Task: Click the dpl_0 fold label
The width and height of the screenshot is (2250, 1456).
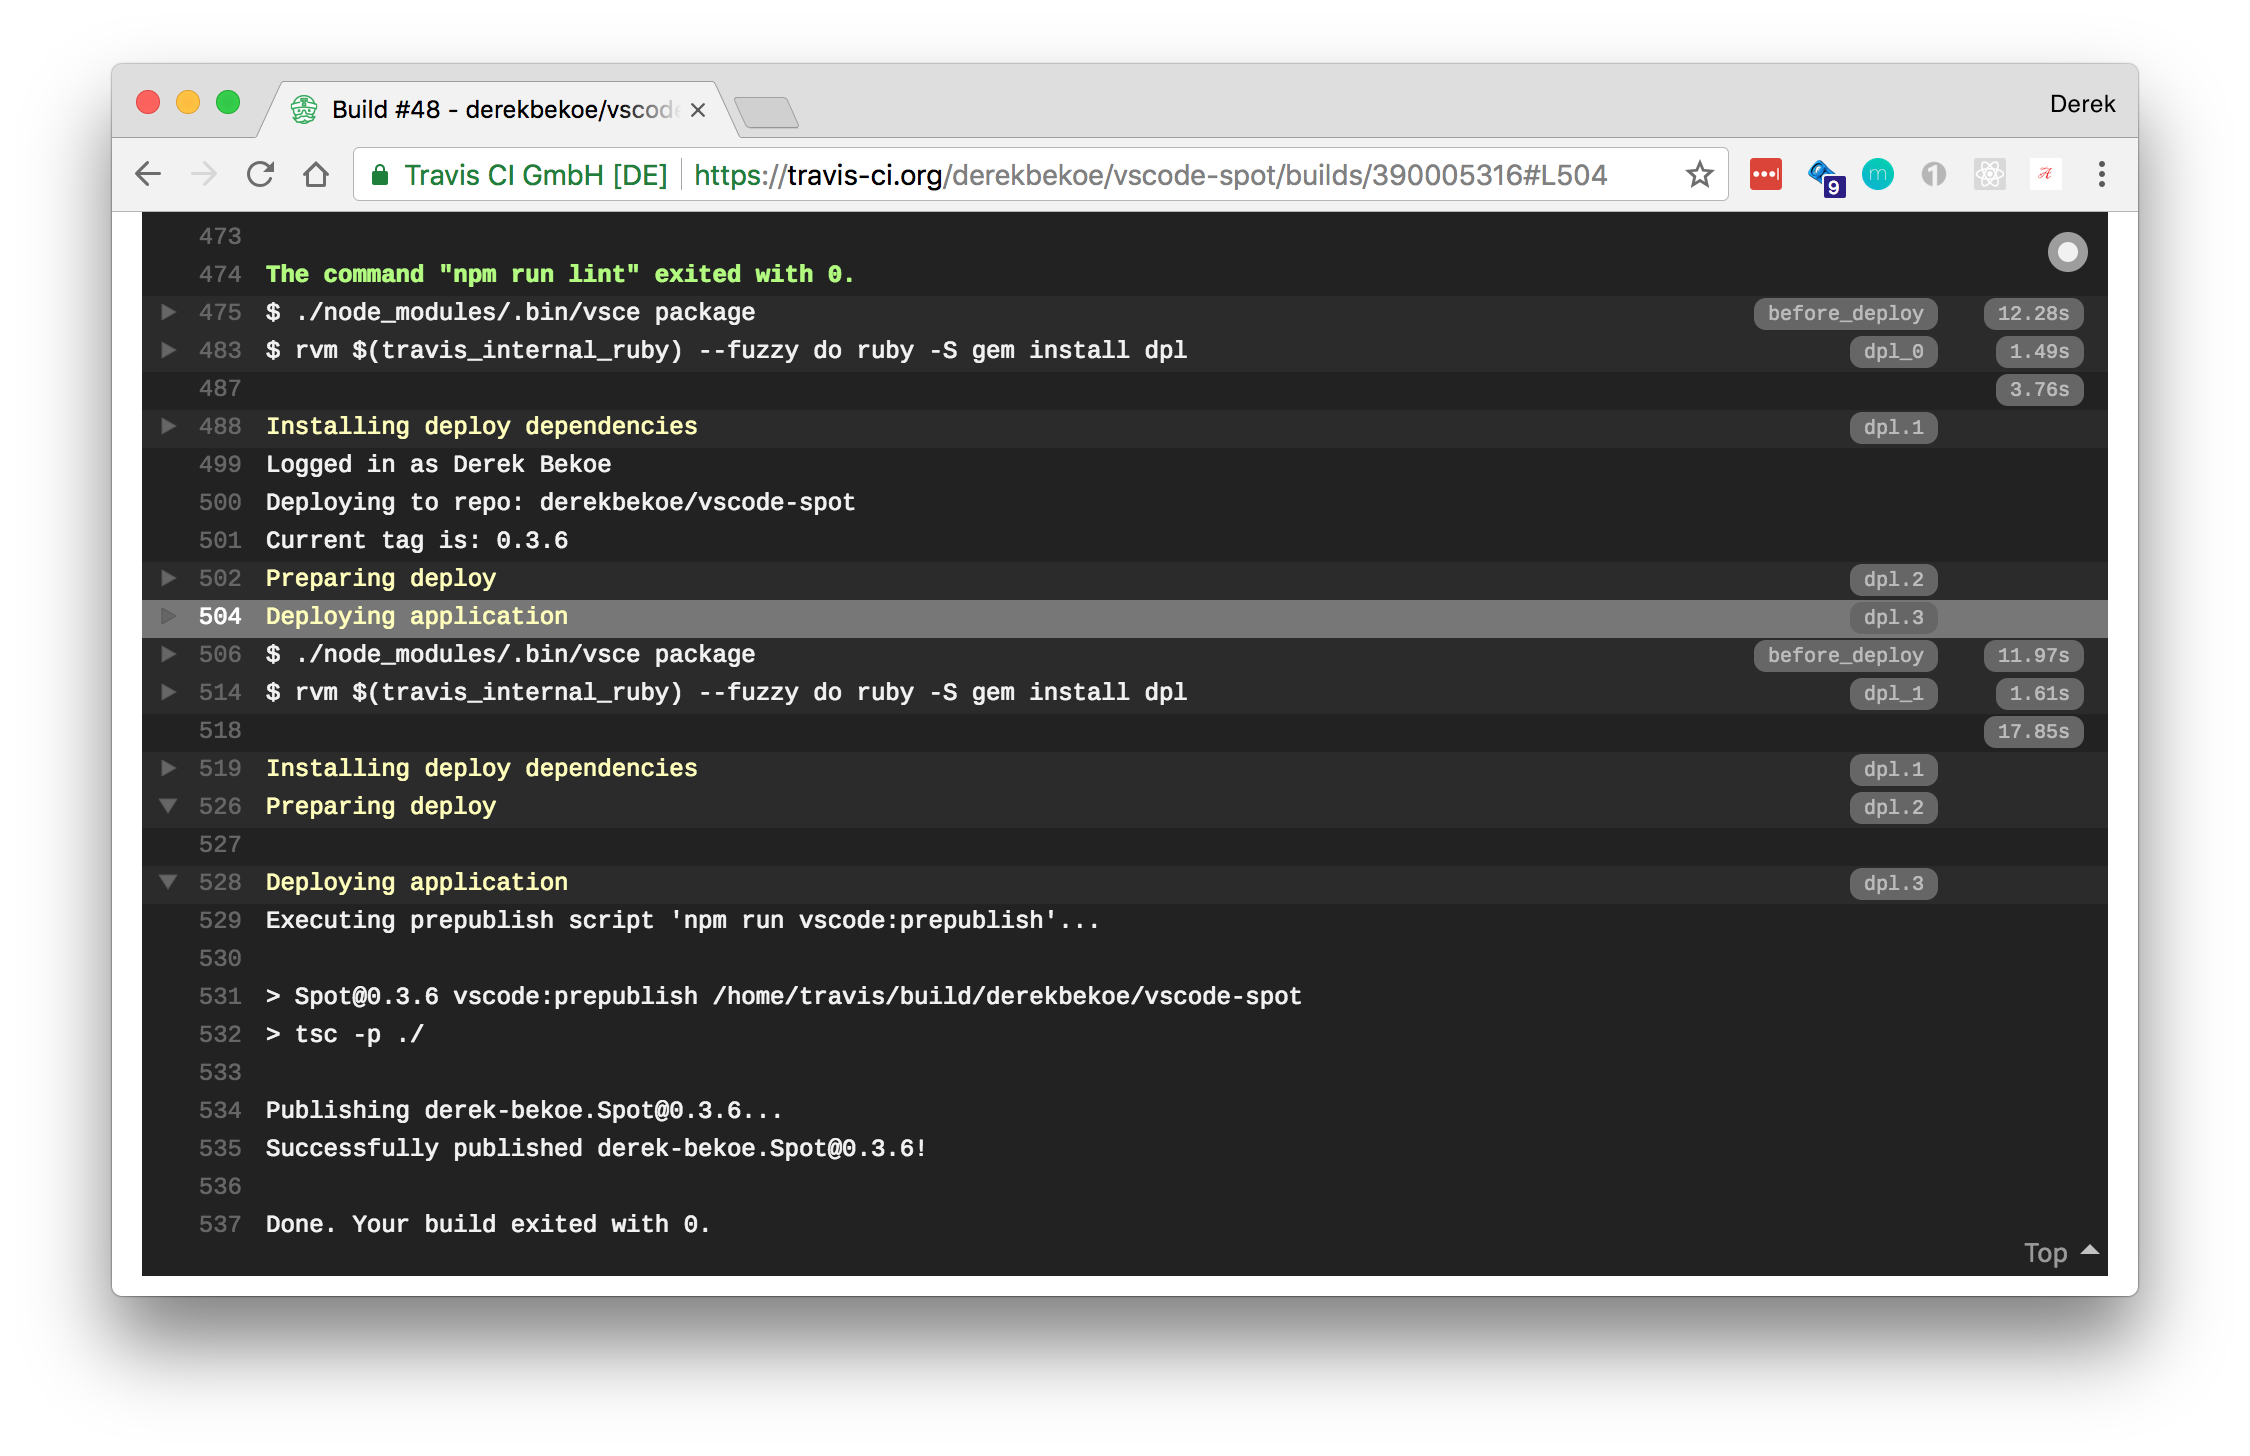Action: tap(1893, 351)
